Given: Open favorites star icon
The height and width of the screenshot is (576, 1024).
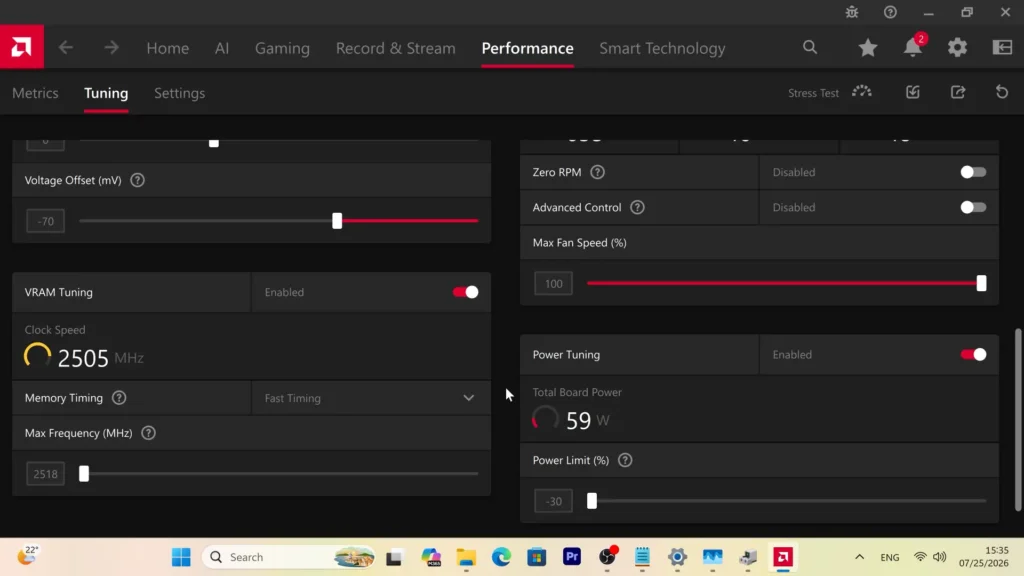Looking at the screenshot, I should coord(867,47).
